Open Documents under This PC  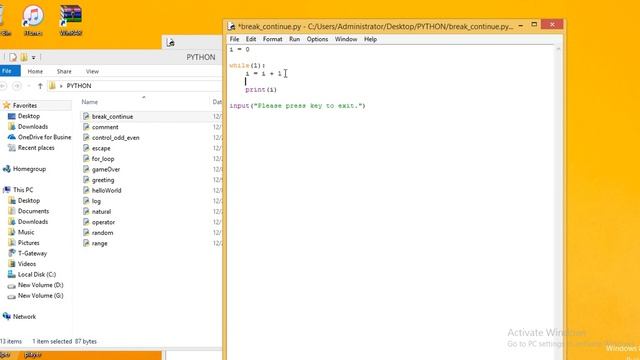pos(33,211)
